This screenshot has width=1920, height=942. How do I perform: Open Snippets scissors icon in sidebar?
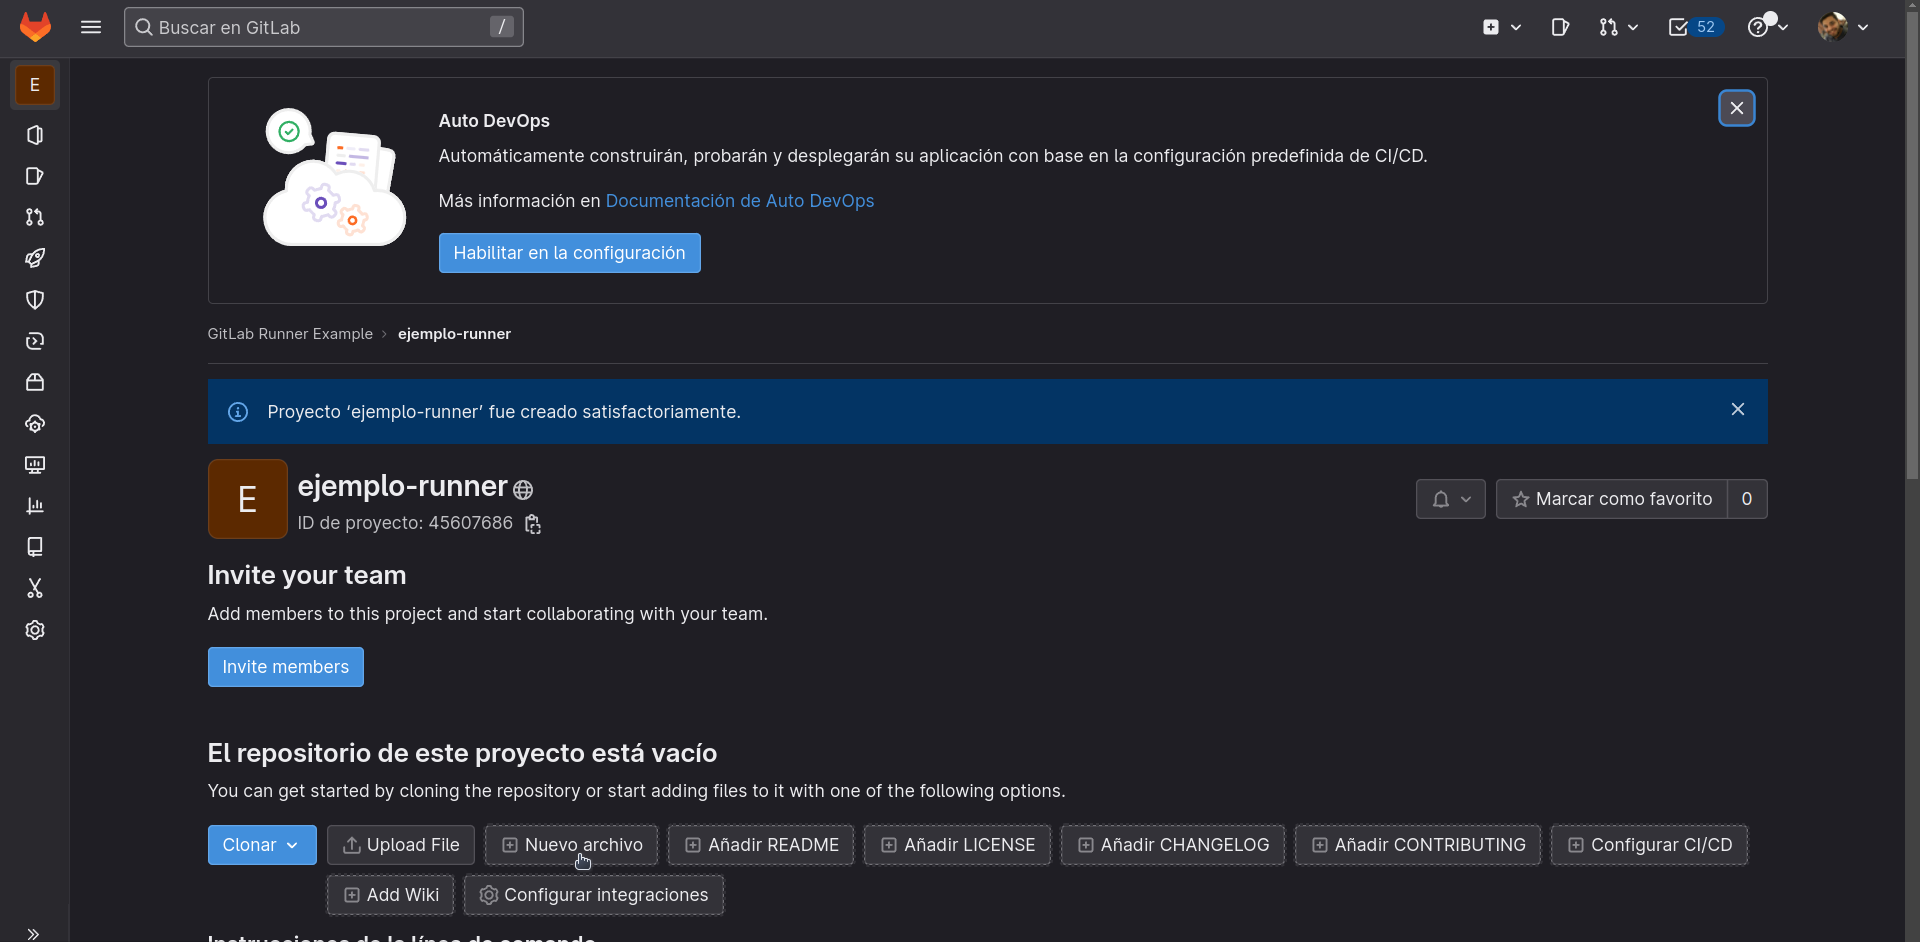pyautogui.click(x=35, y=588)
